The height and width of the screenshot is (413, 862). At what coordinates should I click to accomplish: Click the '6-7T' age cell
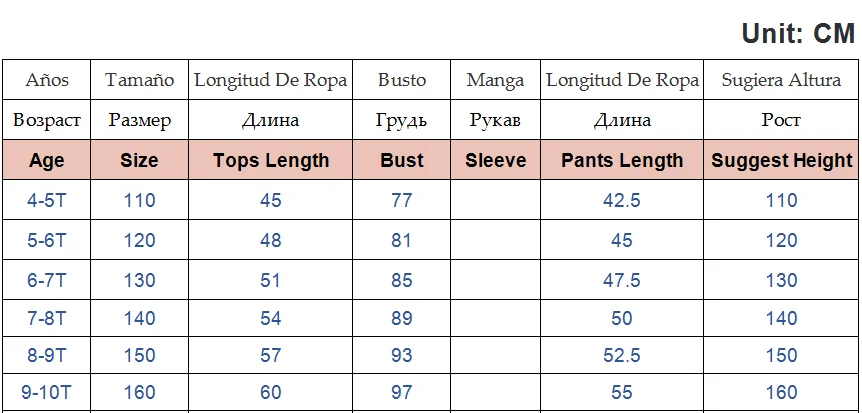(47, 281)
